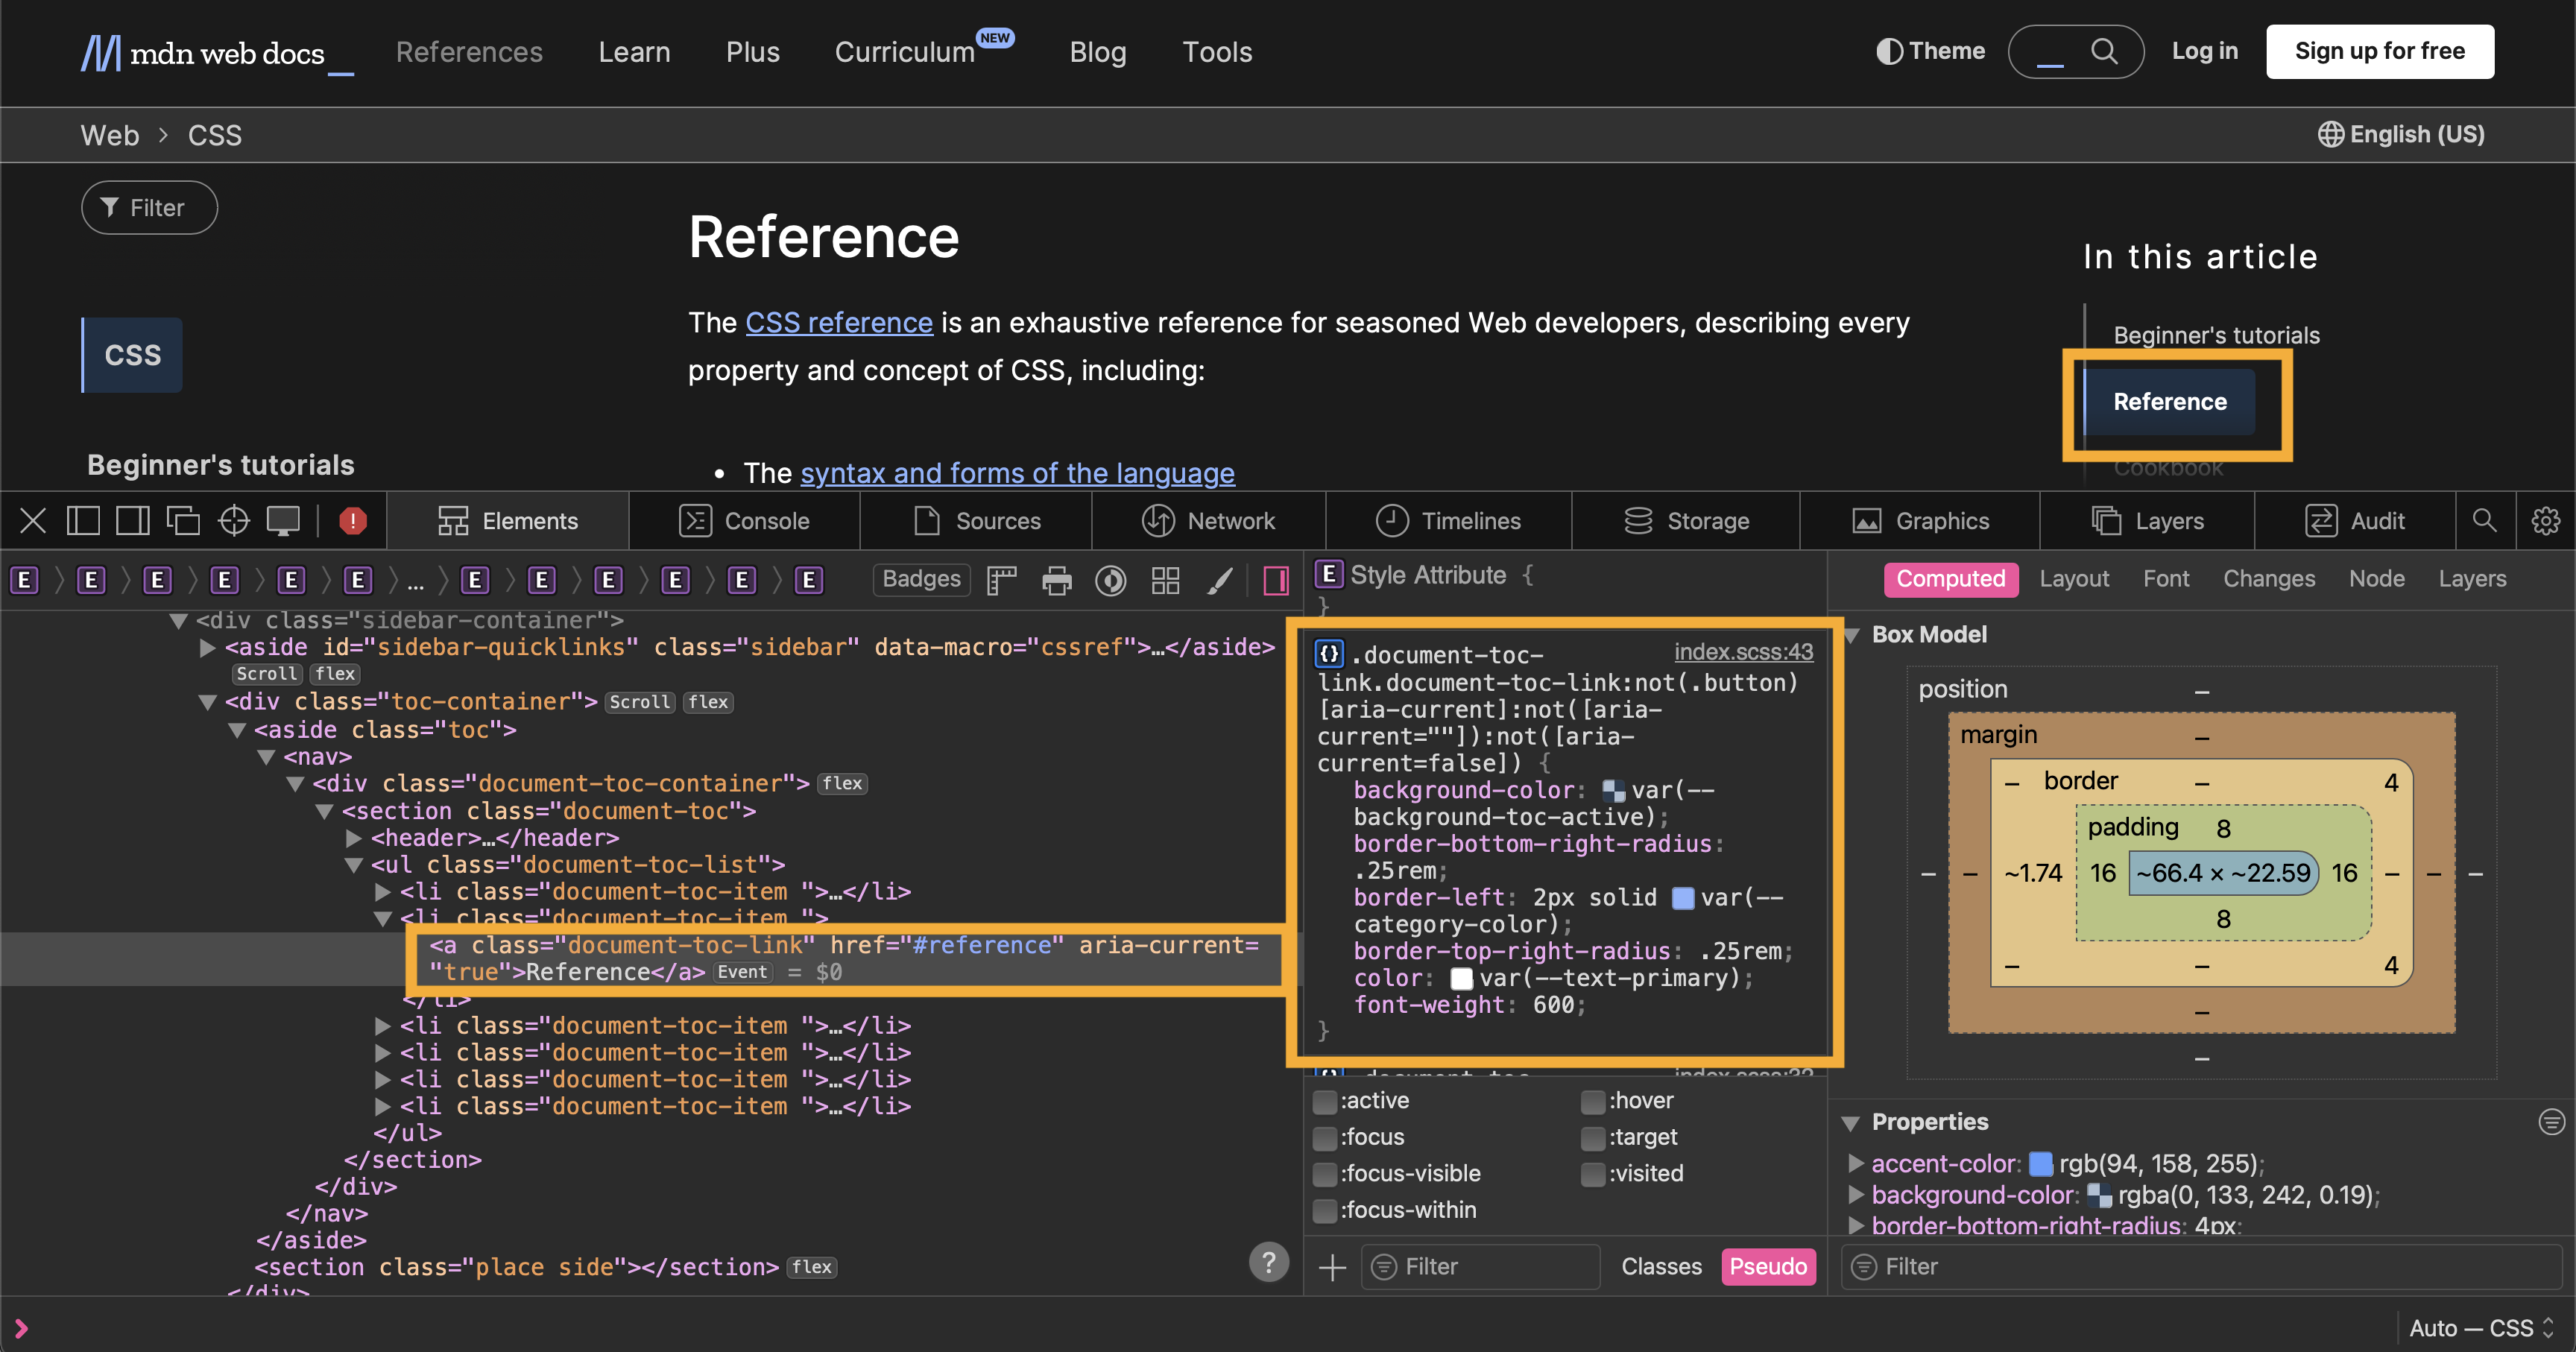Enable the :visited pseudo-class checkbox
The width and height of the screenshot is (2576, 1352).
[x=1593, y=1174]
